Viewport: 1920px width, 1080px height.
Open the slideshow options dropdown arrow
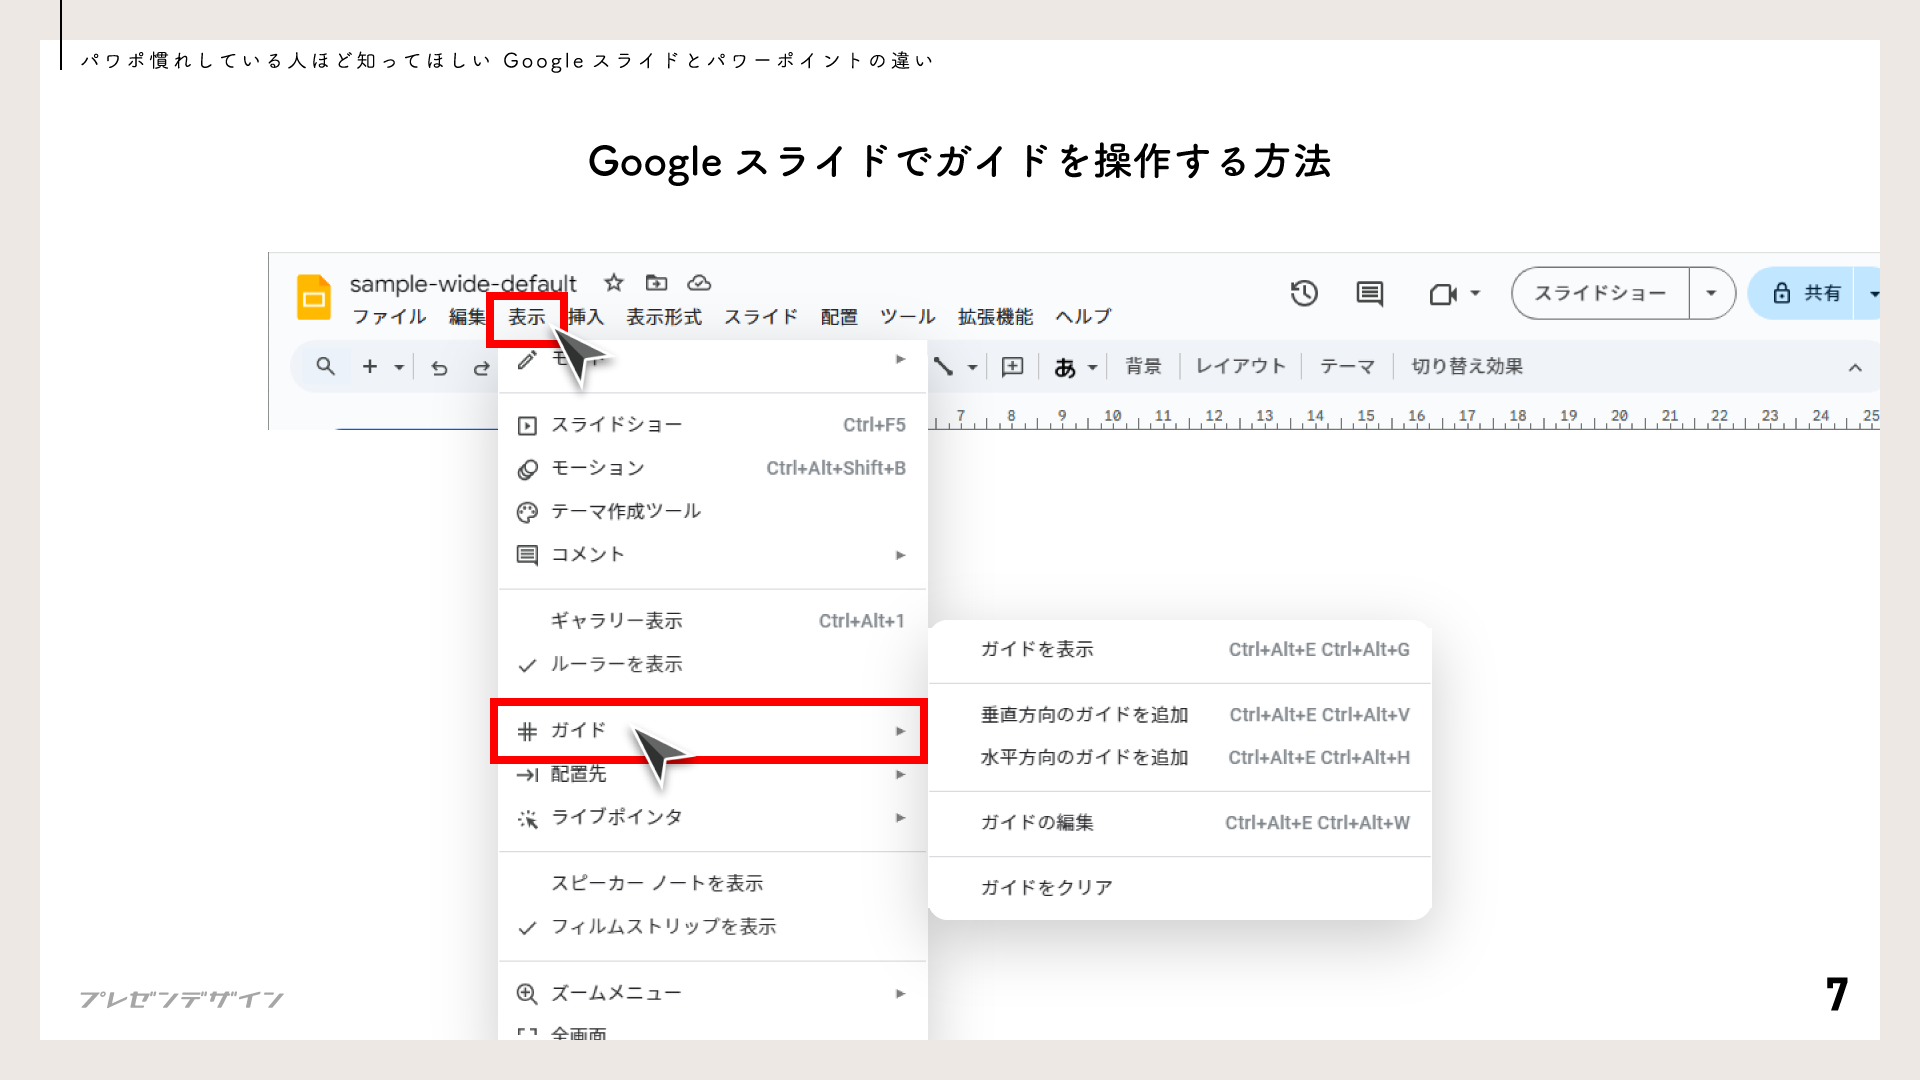(1711, 293)
